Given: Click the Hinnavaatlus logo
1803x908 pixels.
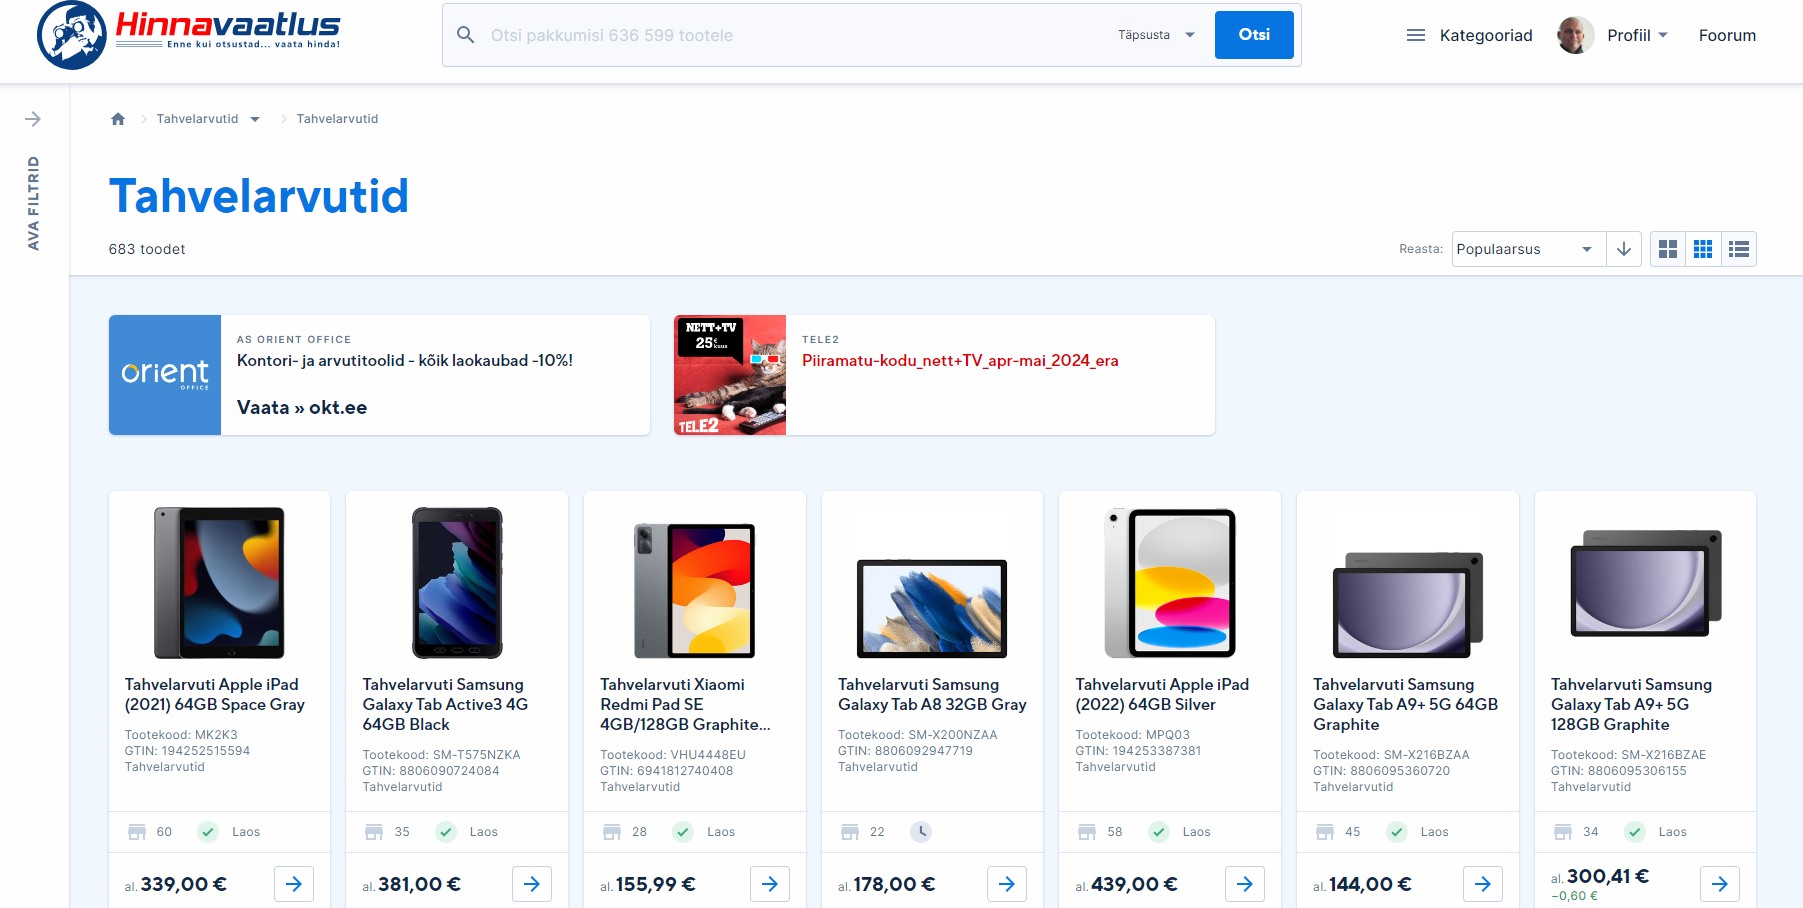Looking at the screenshot, I should tap(188, 35).
